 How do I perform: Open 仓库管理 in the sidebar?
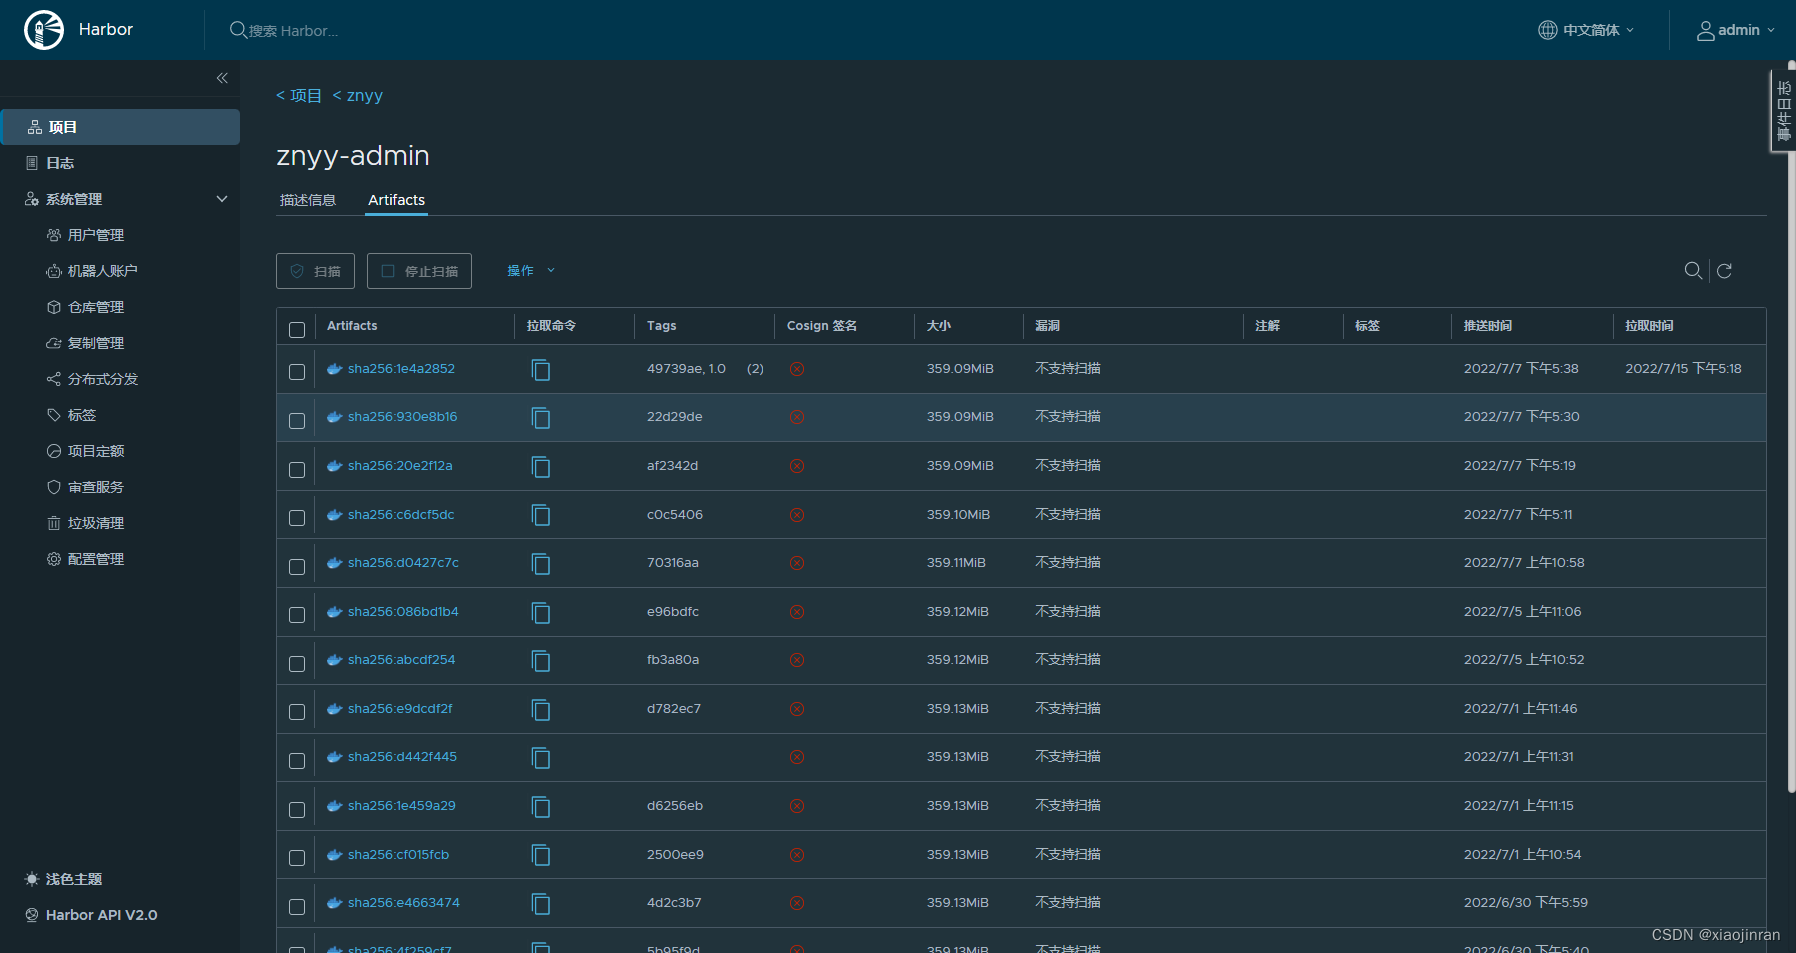[96, 307]
